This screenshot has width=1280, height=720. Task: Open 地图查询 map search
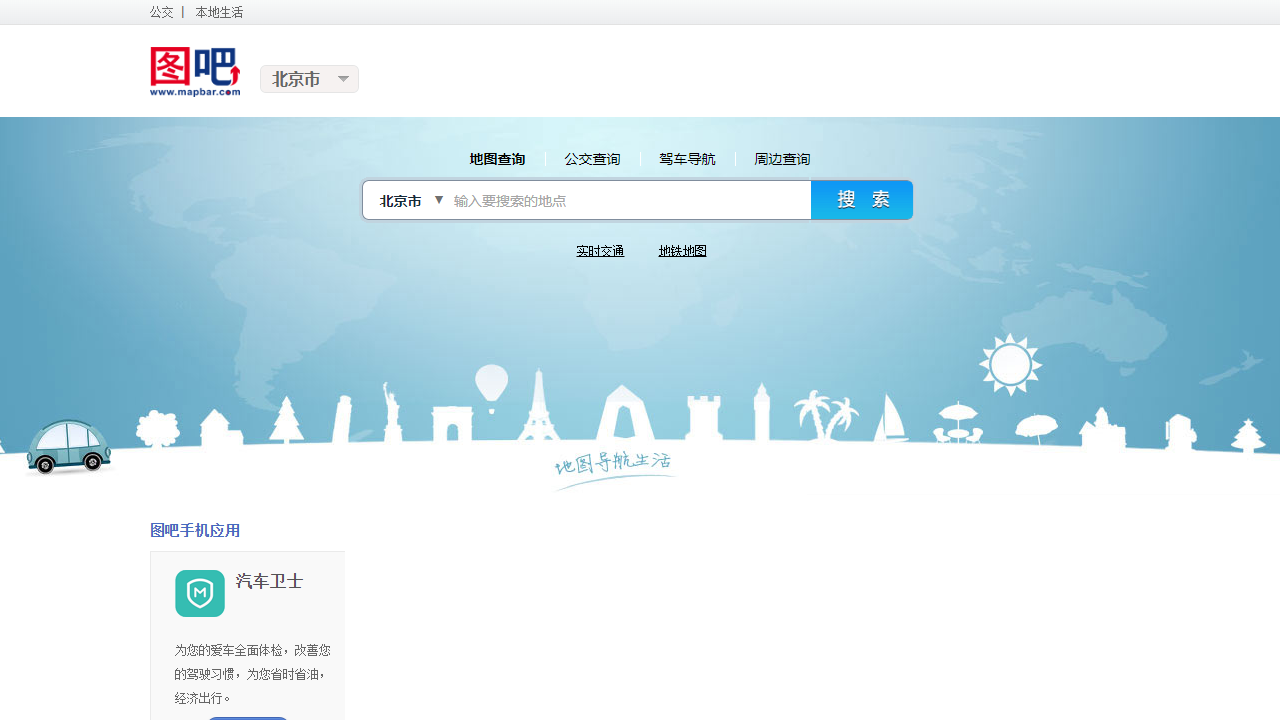pos(496,159)
